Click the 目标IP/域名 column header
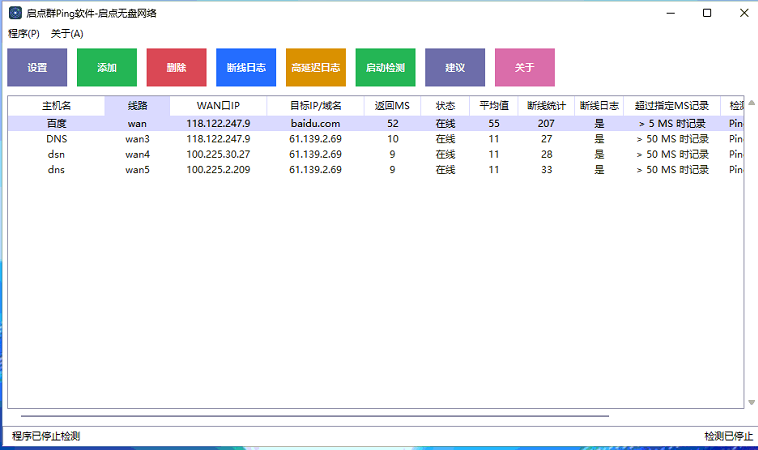Screen dimensions: 758x450 (x=315, y=106)
